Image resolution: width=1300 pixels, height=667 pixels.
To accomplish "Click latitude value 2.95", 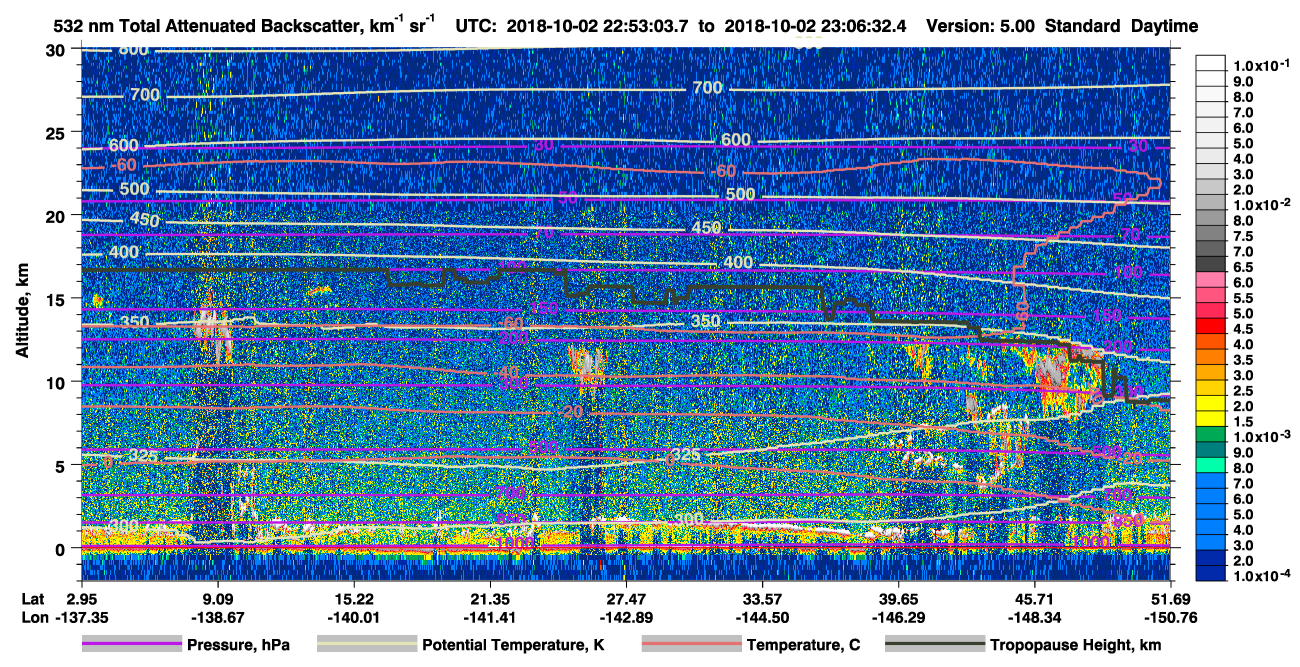I will (x=80, y=598).
